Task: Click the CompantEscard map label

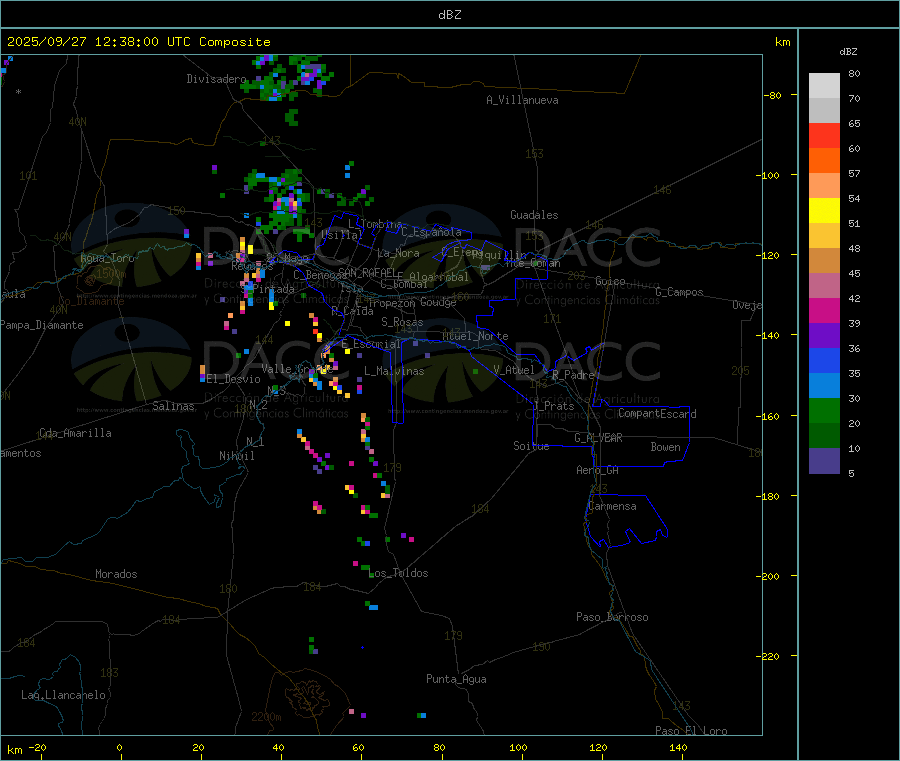Action: tap(658, 414)
